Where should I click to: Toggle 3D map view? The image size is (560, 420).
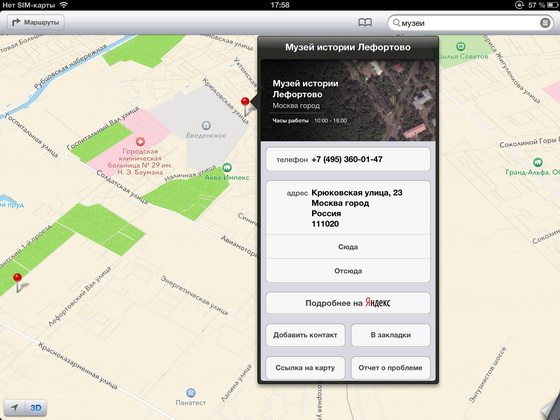[x=36, y=408]
